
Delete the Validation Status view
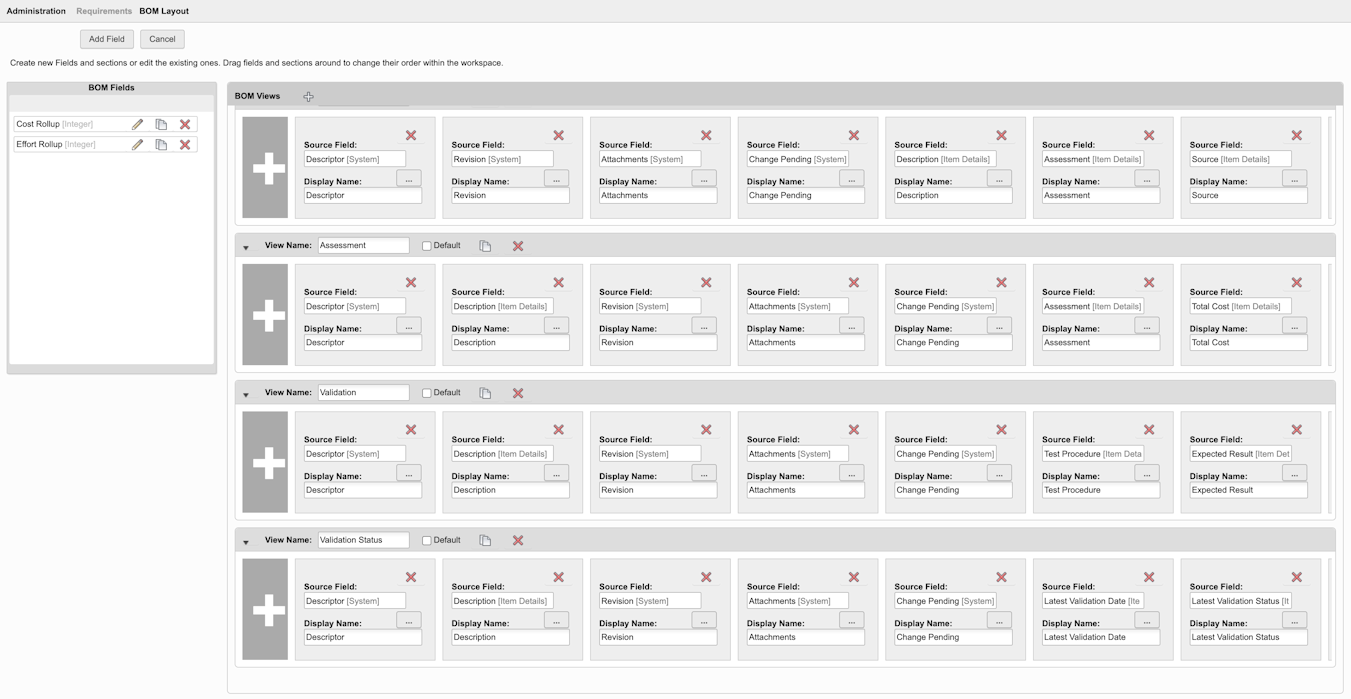pyautogui.click(x=518, y=540)
